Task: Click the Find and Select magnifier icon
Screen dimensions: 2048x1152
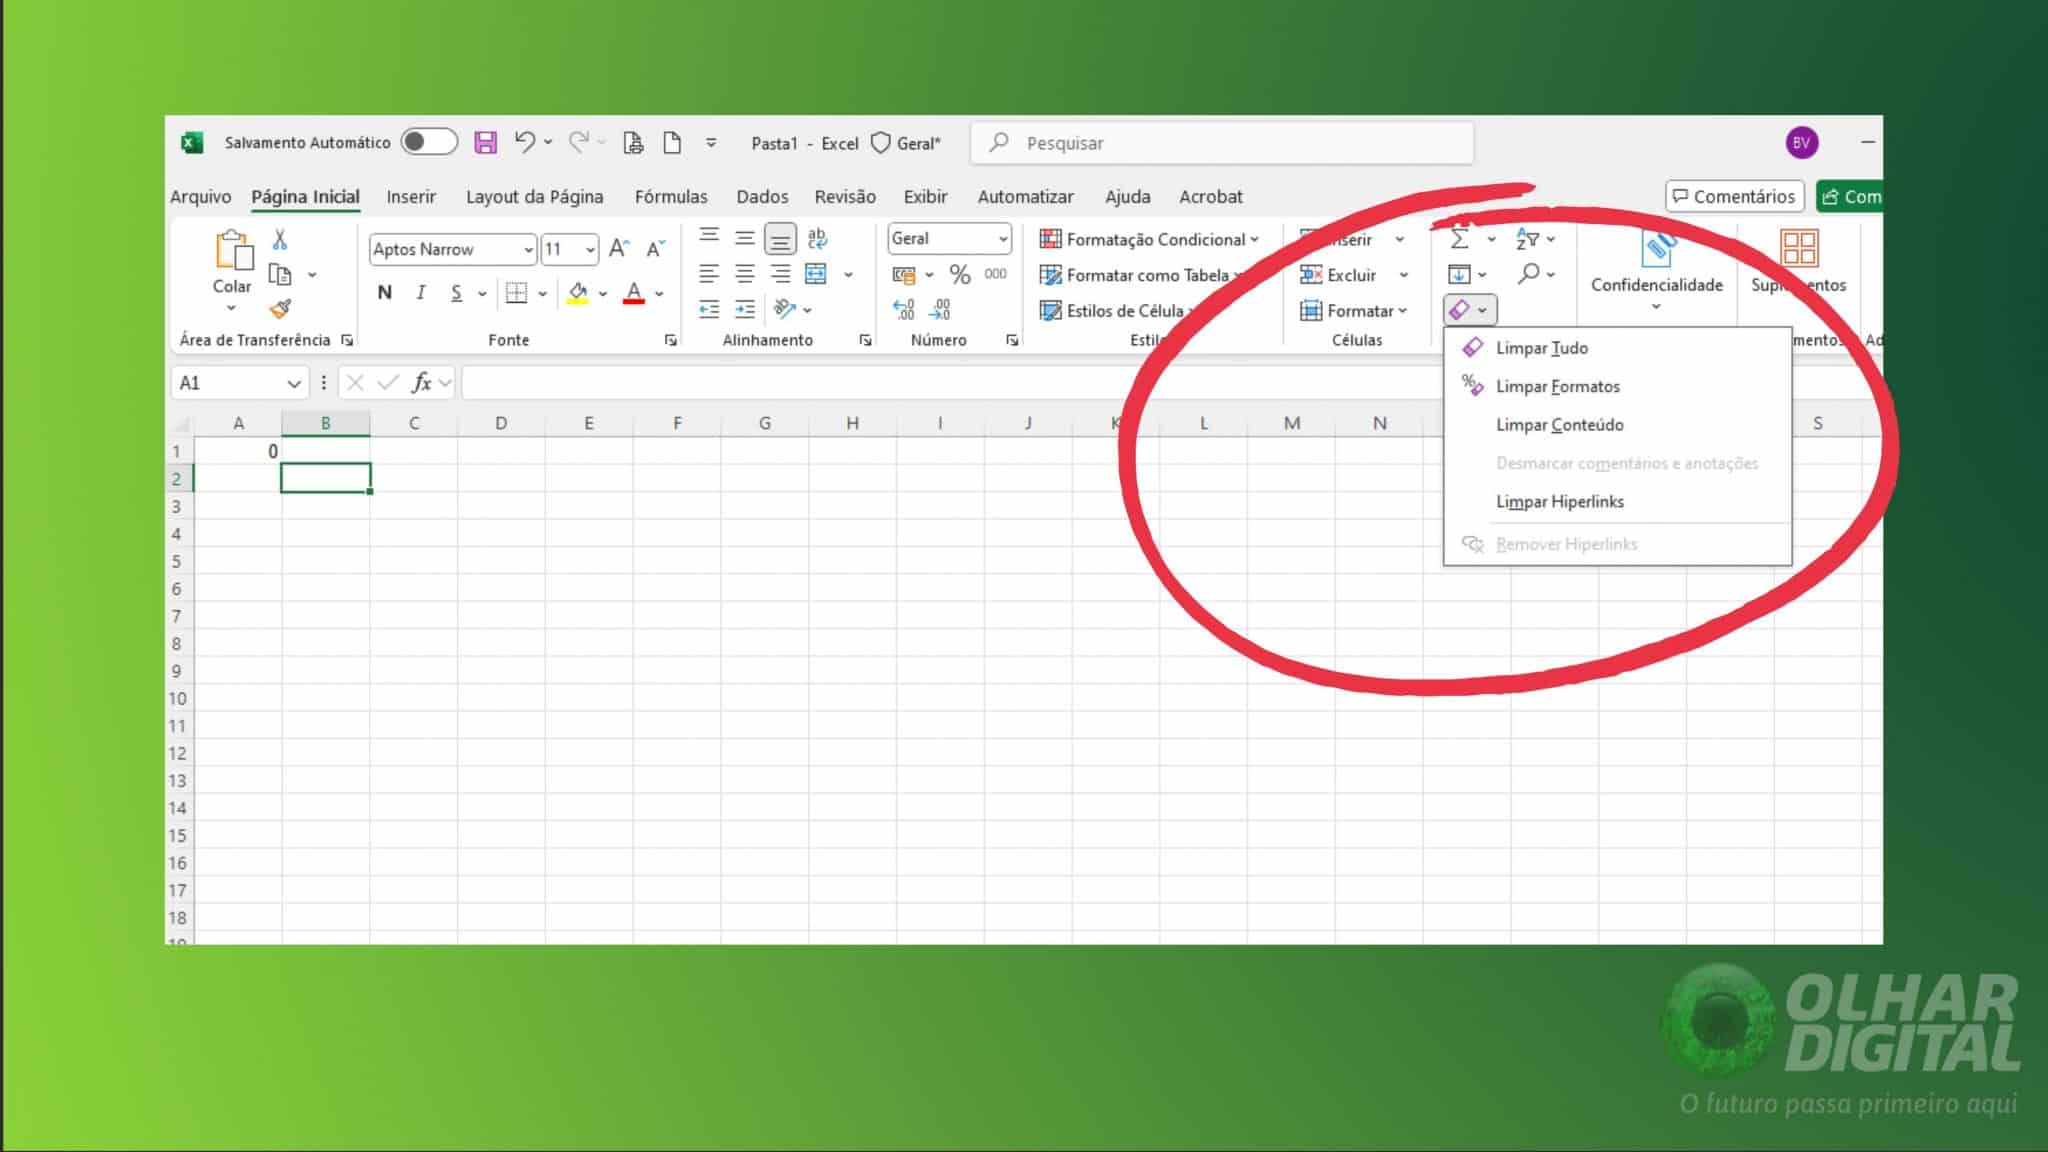Action: tap(1528, 274)
